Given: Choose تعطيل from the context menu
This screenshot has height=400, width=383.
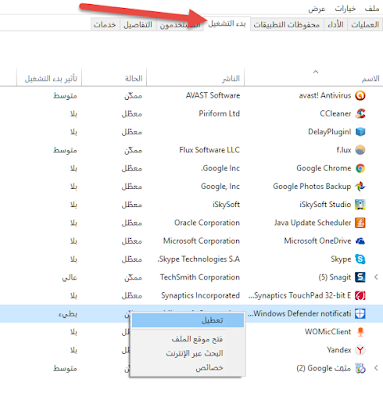Looking at the screenshot, I should coord(188,320).
